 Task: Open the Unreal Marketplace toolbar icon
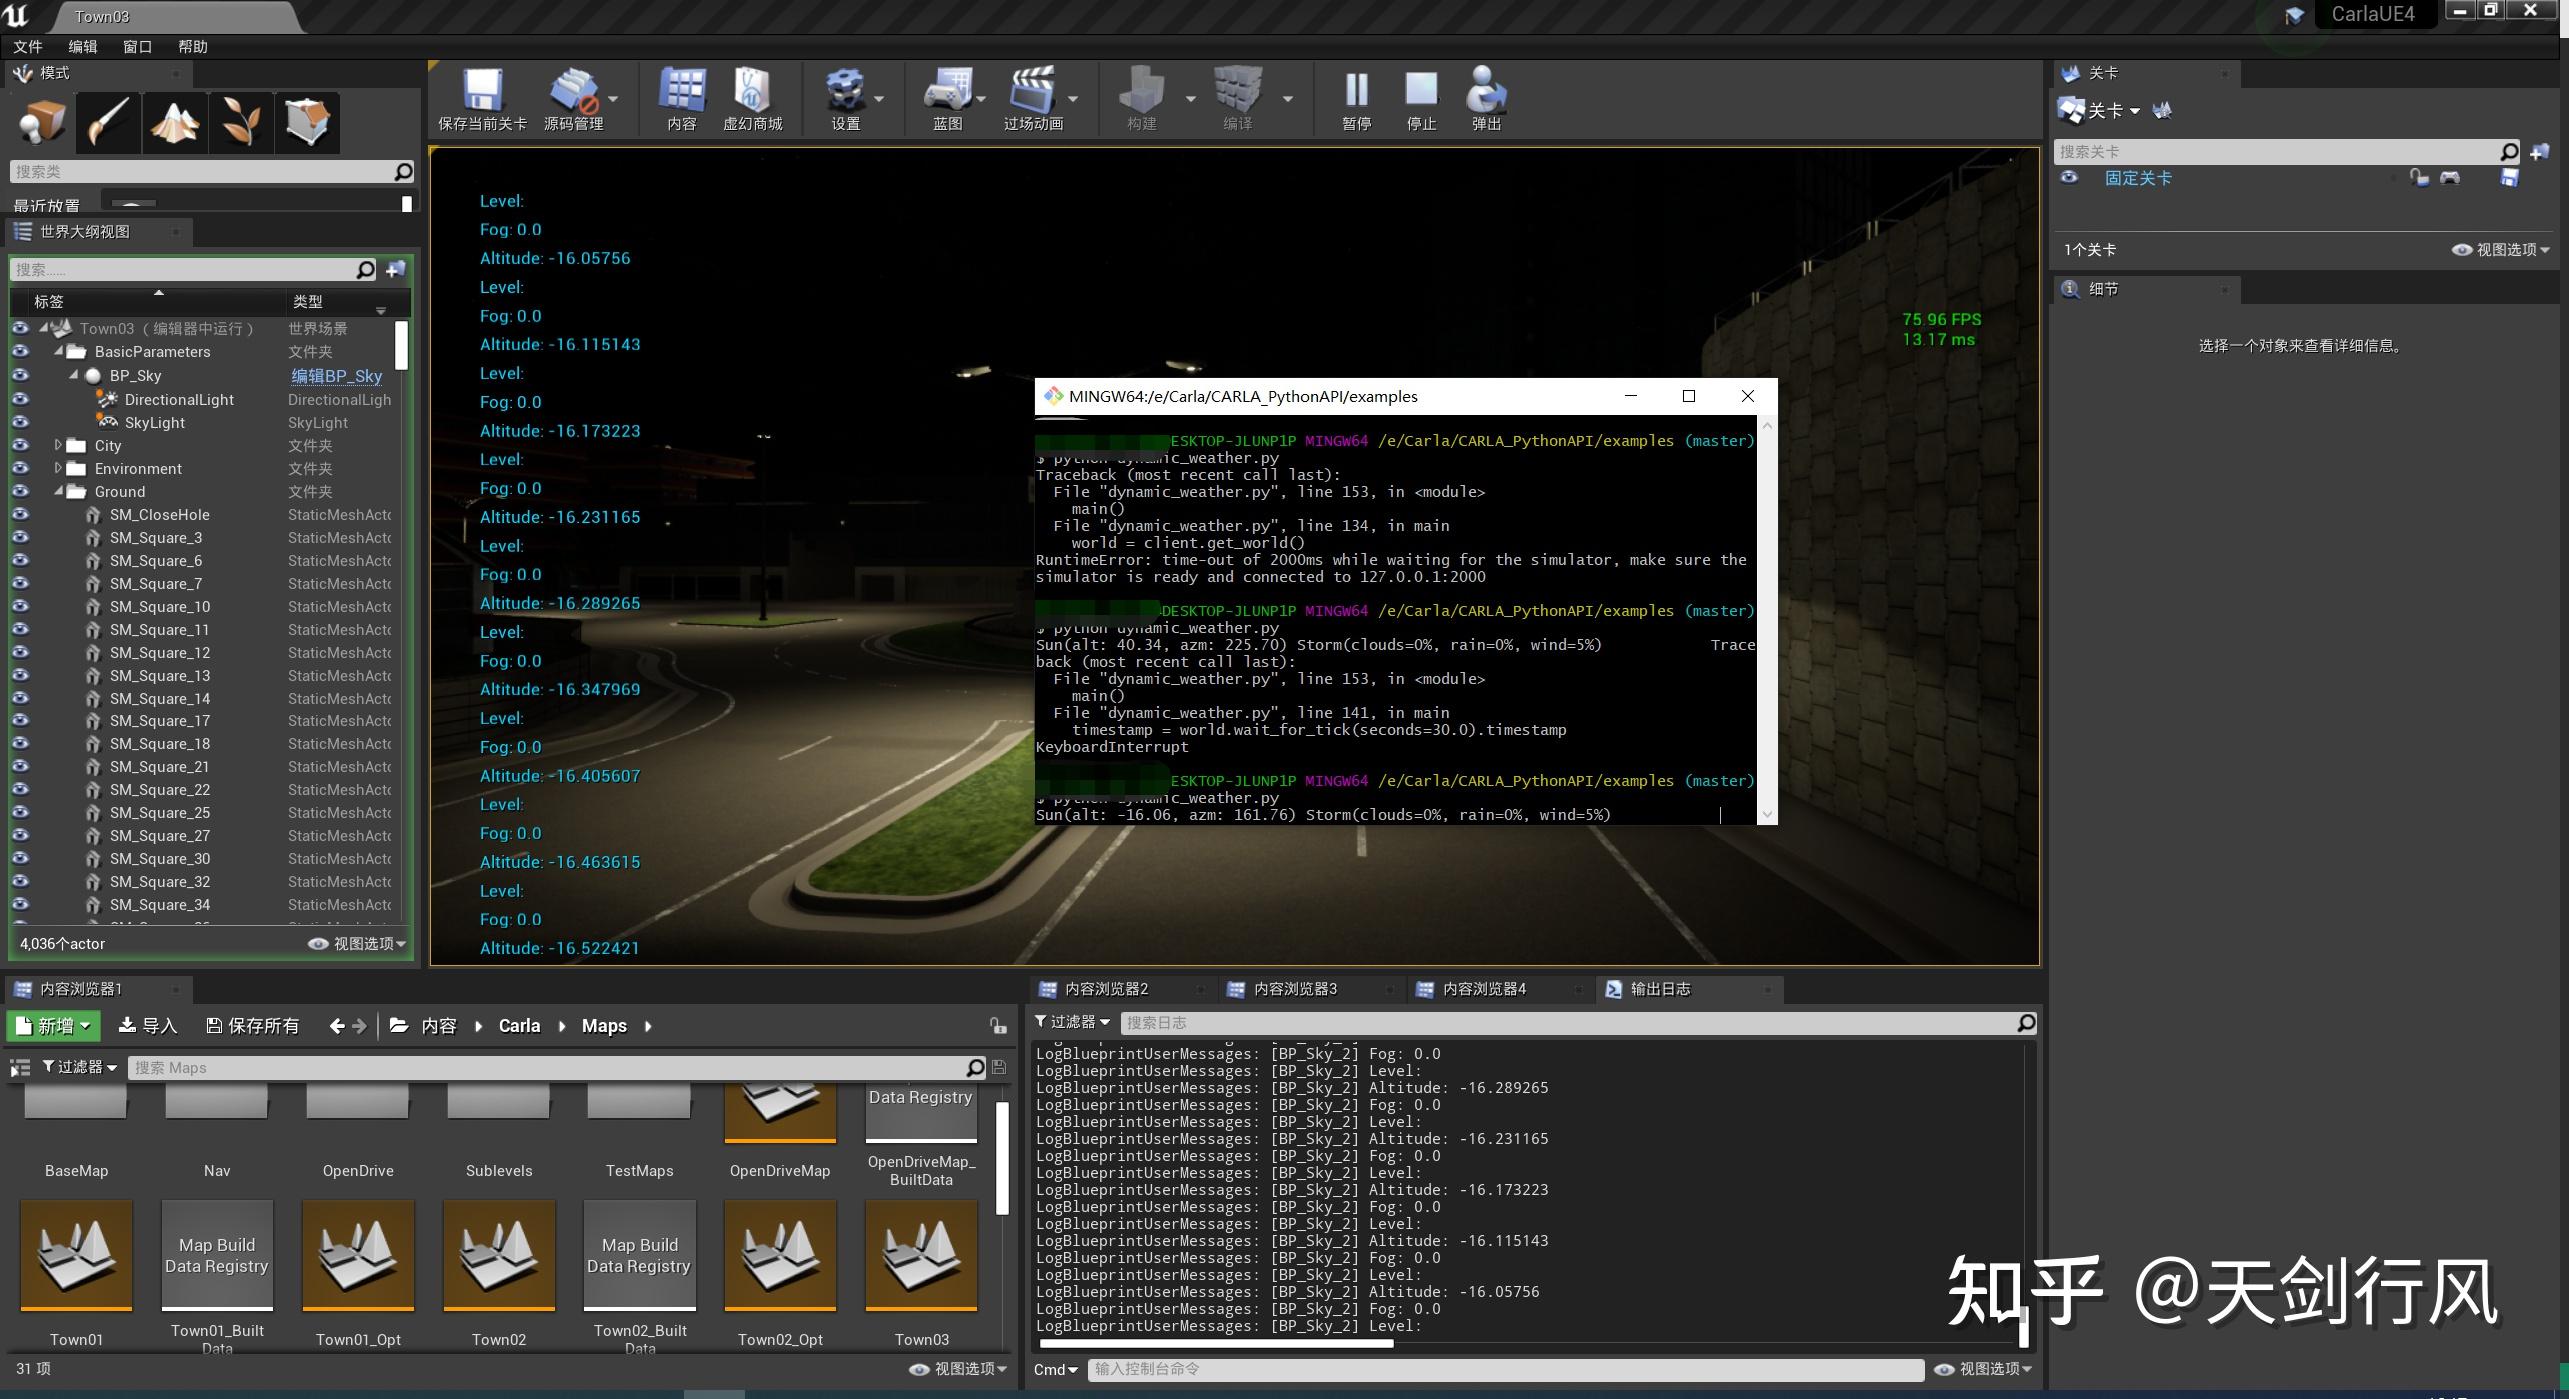pyautogui.click(x=752, y=90)
